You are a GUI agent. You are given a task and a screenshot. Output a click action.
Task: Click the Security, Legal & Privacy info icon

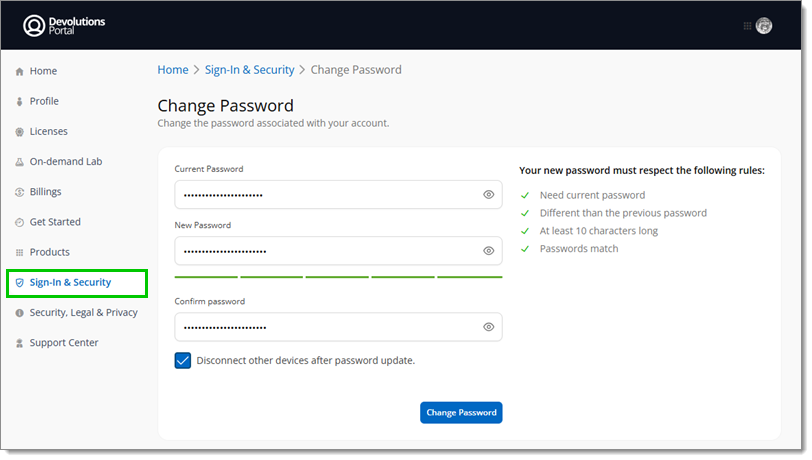(x=20, y=313)
